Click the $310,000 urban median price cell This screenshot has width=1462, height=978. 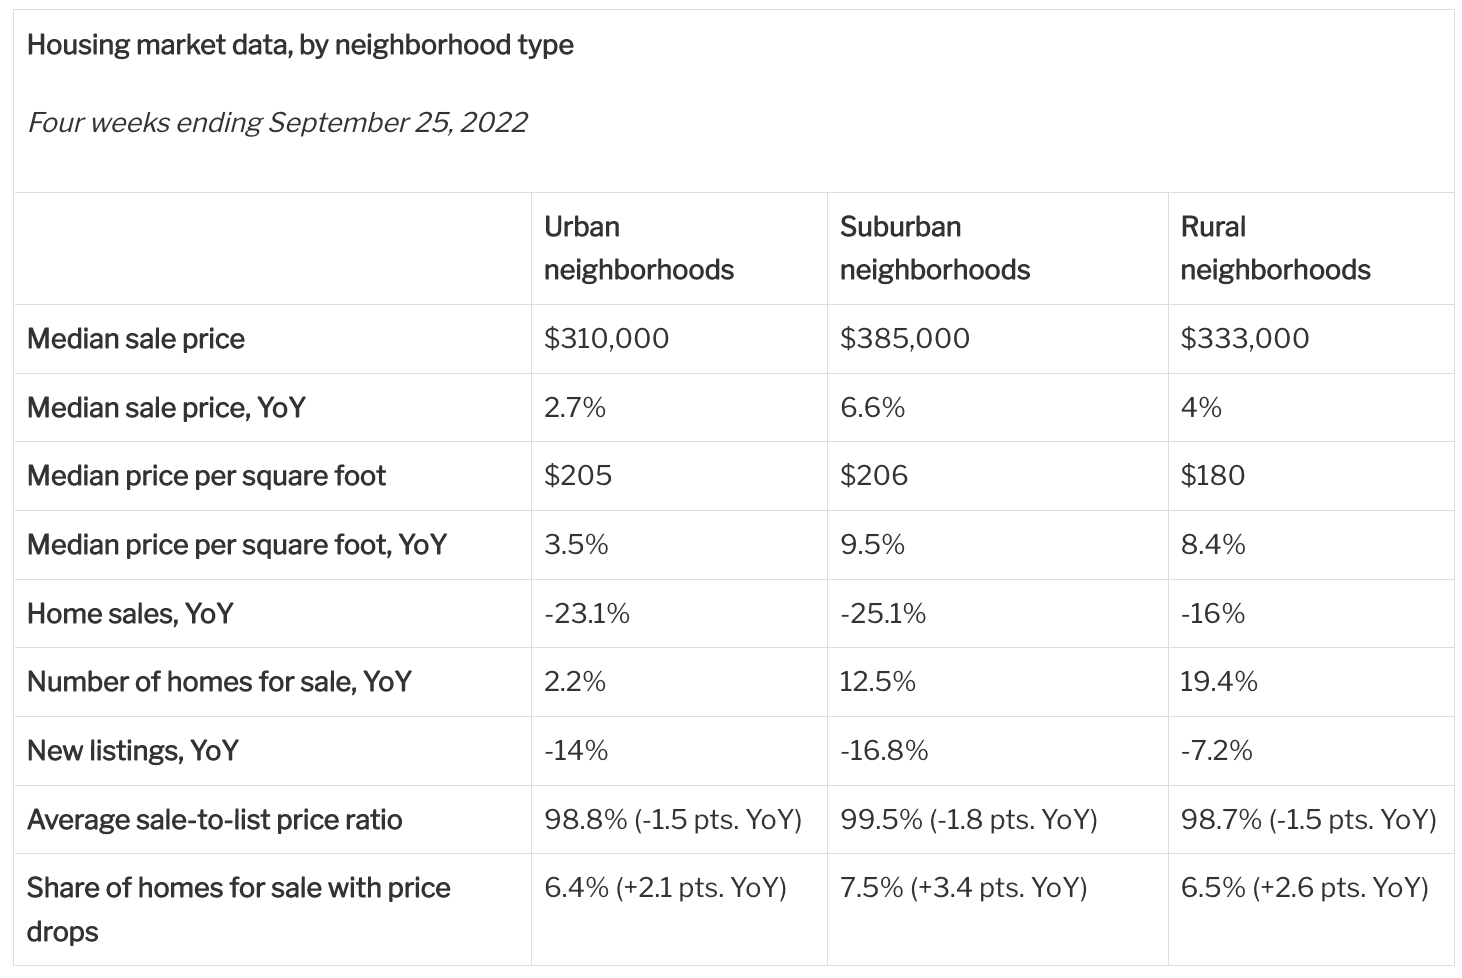pos(606,339)
